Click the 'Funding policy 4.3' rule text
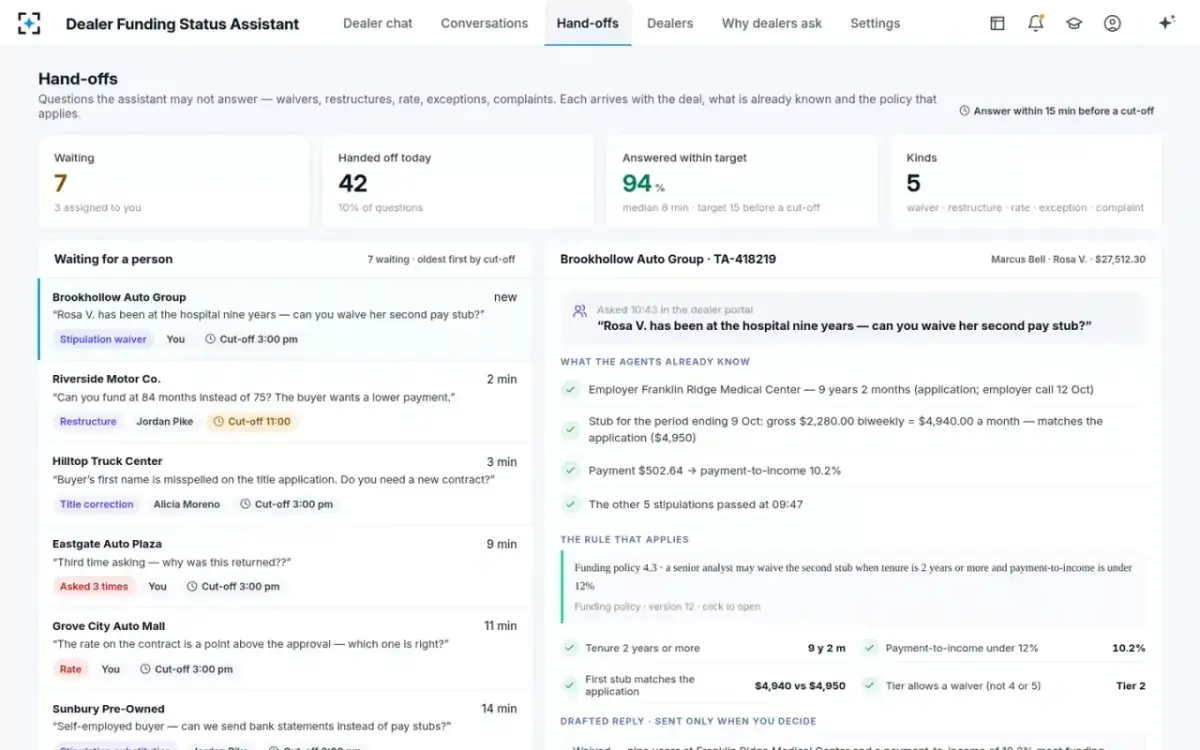 (x=853, y=577)
